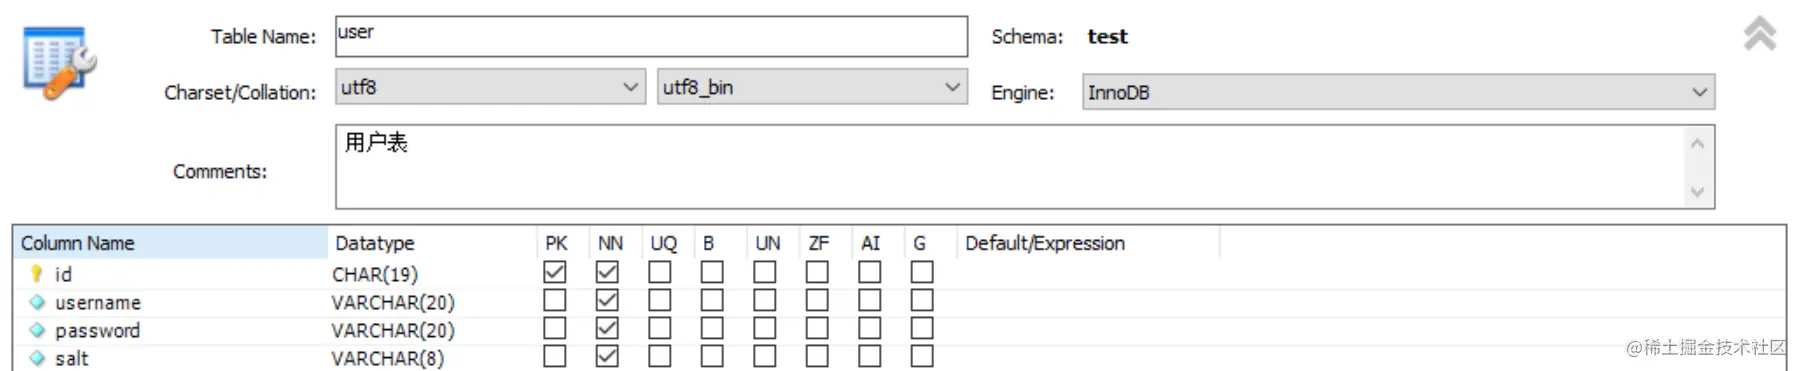The image size is (1800, 371).
Task: Enable B for the password column
Action: point(712,328)
